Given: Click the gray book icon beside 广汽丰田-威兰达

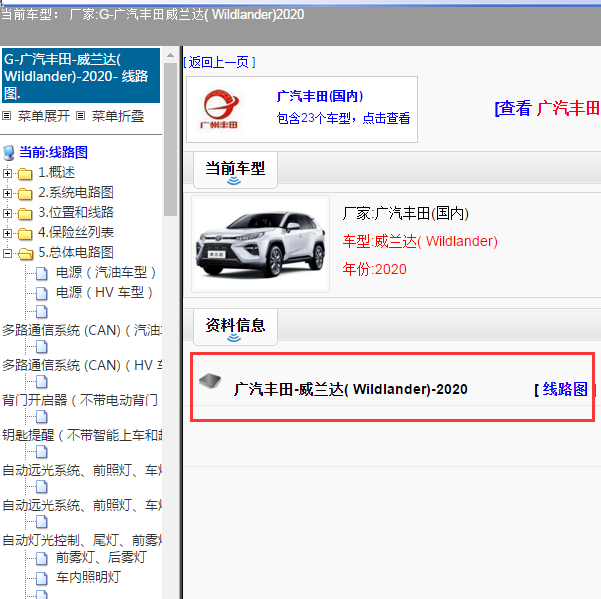Looking at the screenshot, I should [210, 381].
